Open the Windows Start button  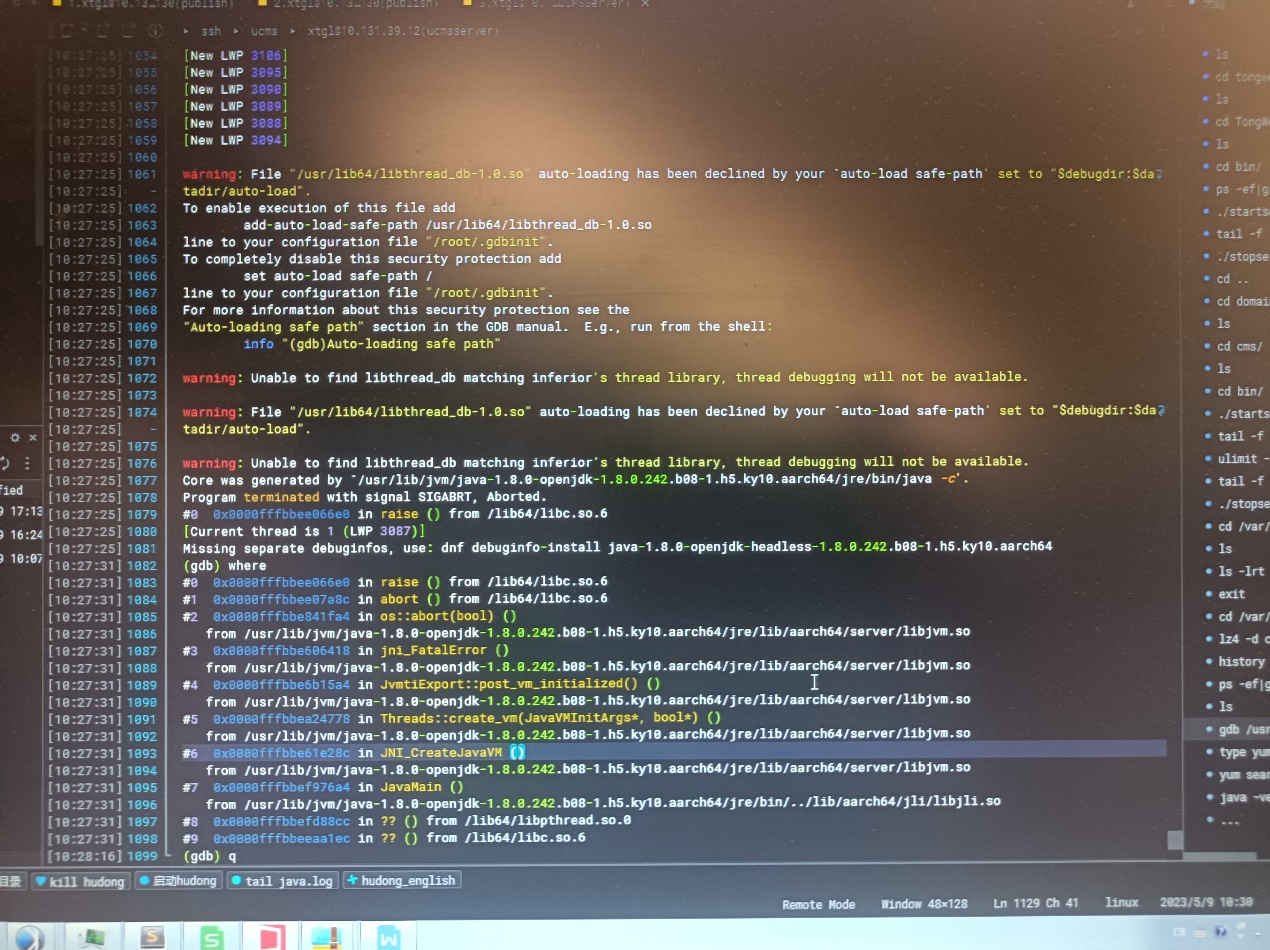[x=28, y=938]
